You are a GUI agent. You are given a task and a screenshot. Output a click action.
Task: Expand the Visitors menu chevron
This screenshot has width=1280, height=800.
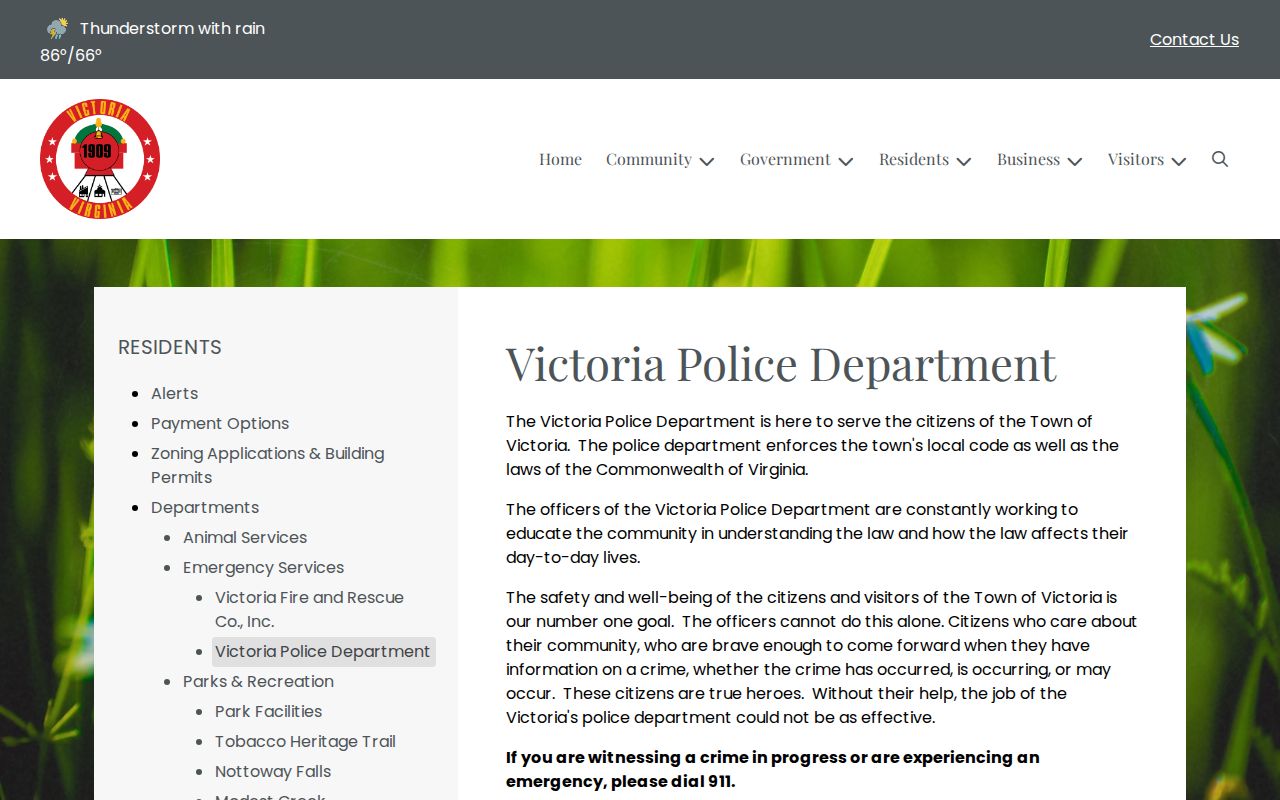(x=1179, y=161)
